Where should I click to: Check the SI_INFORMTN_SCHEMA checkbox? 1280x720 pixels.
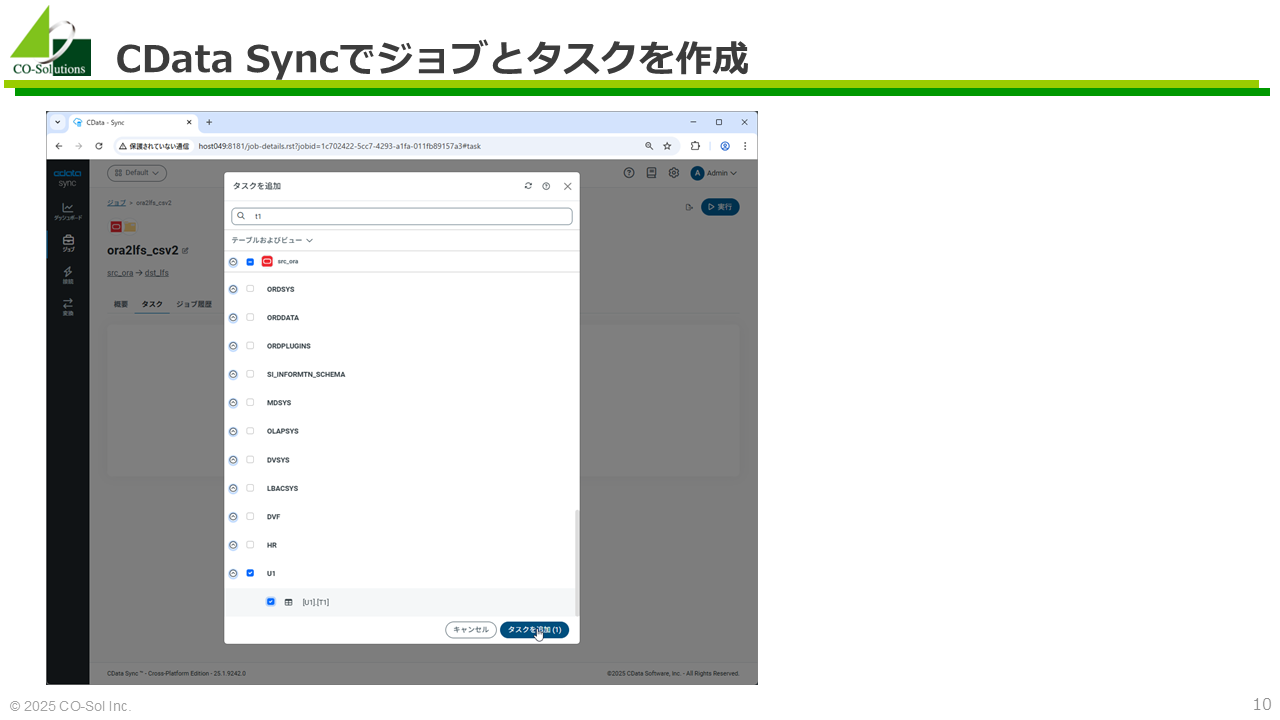click(x=250, y=374)
